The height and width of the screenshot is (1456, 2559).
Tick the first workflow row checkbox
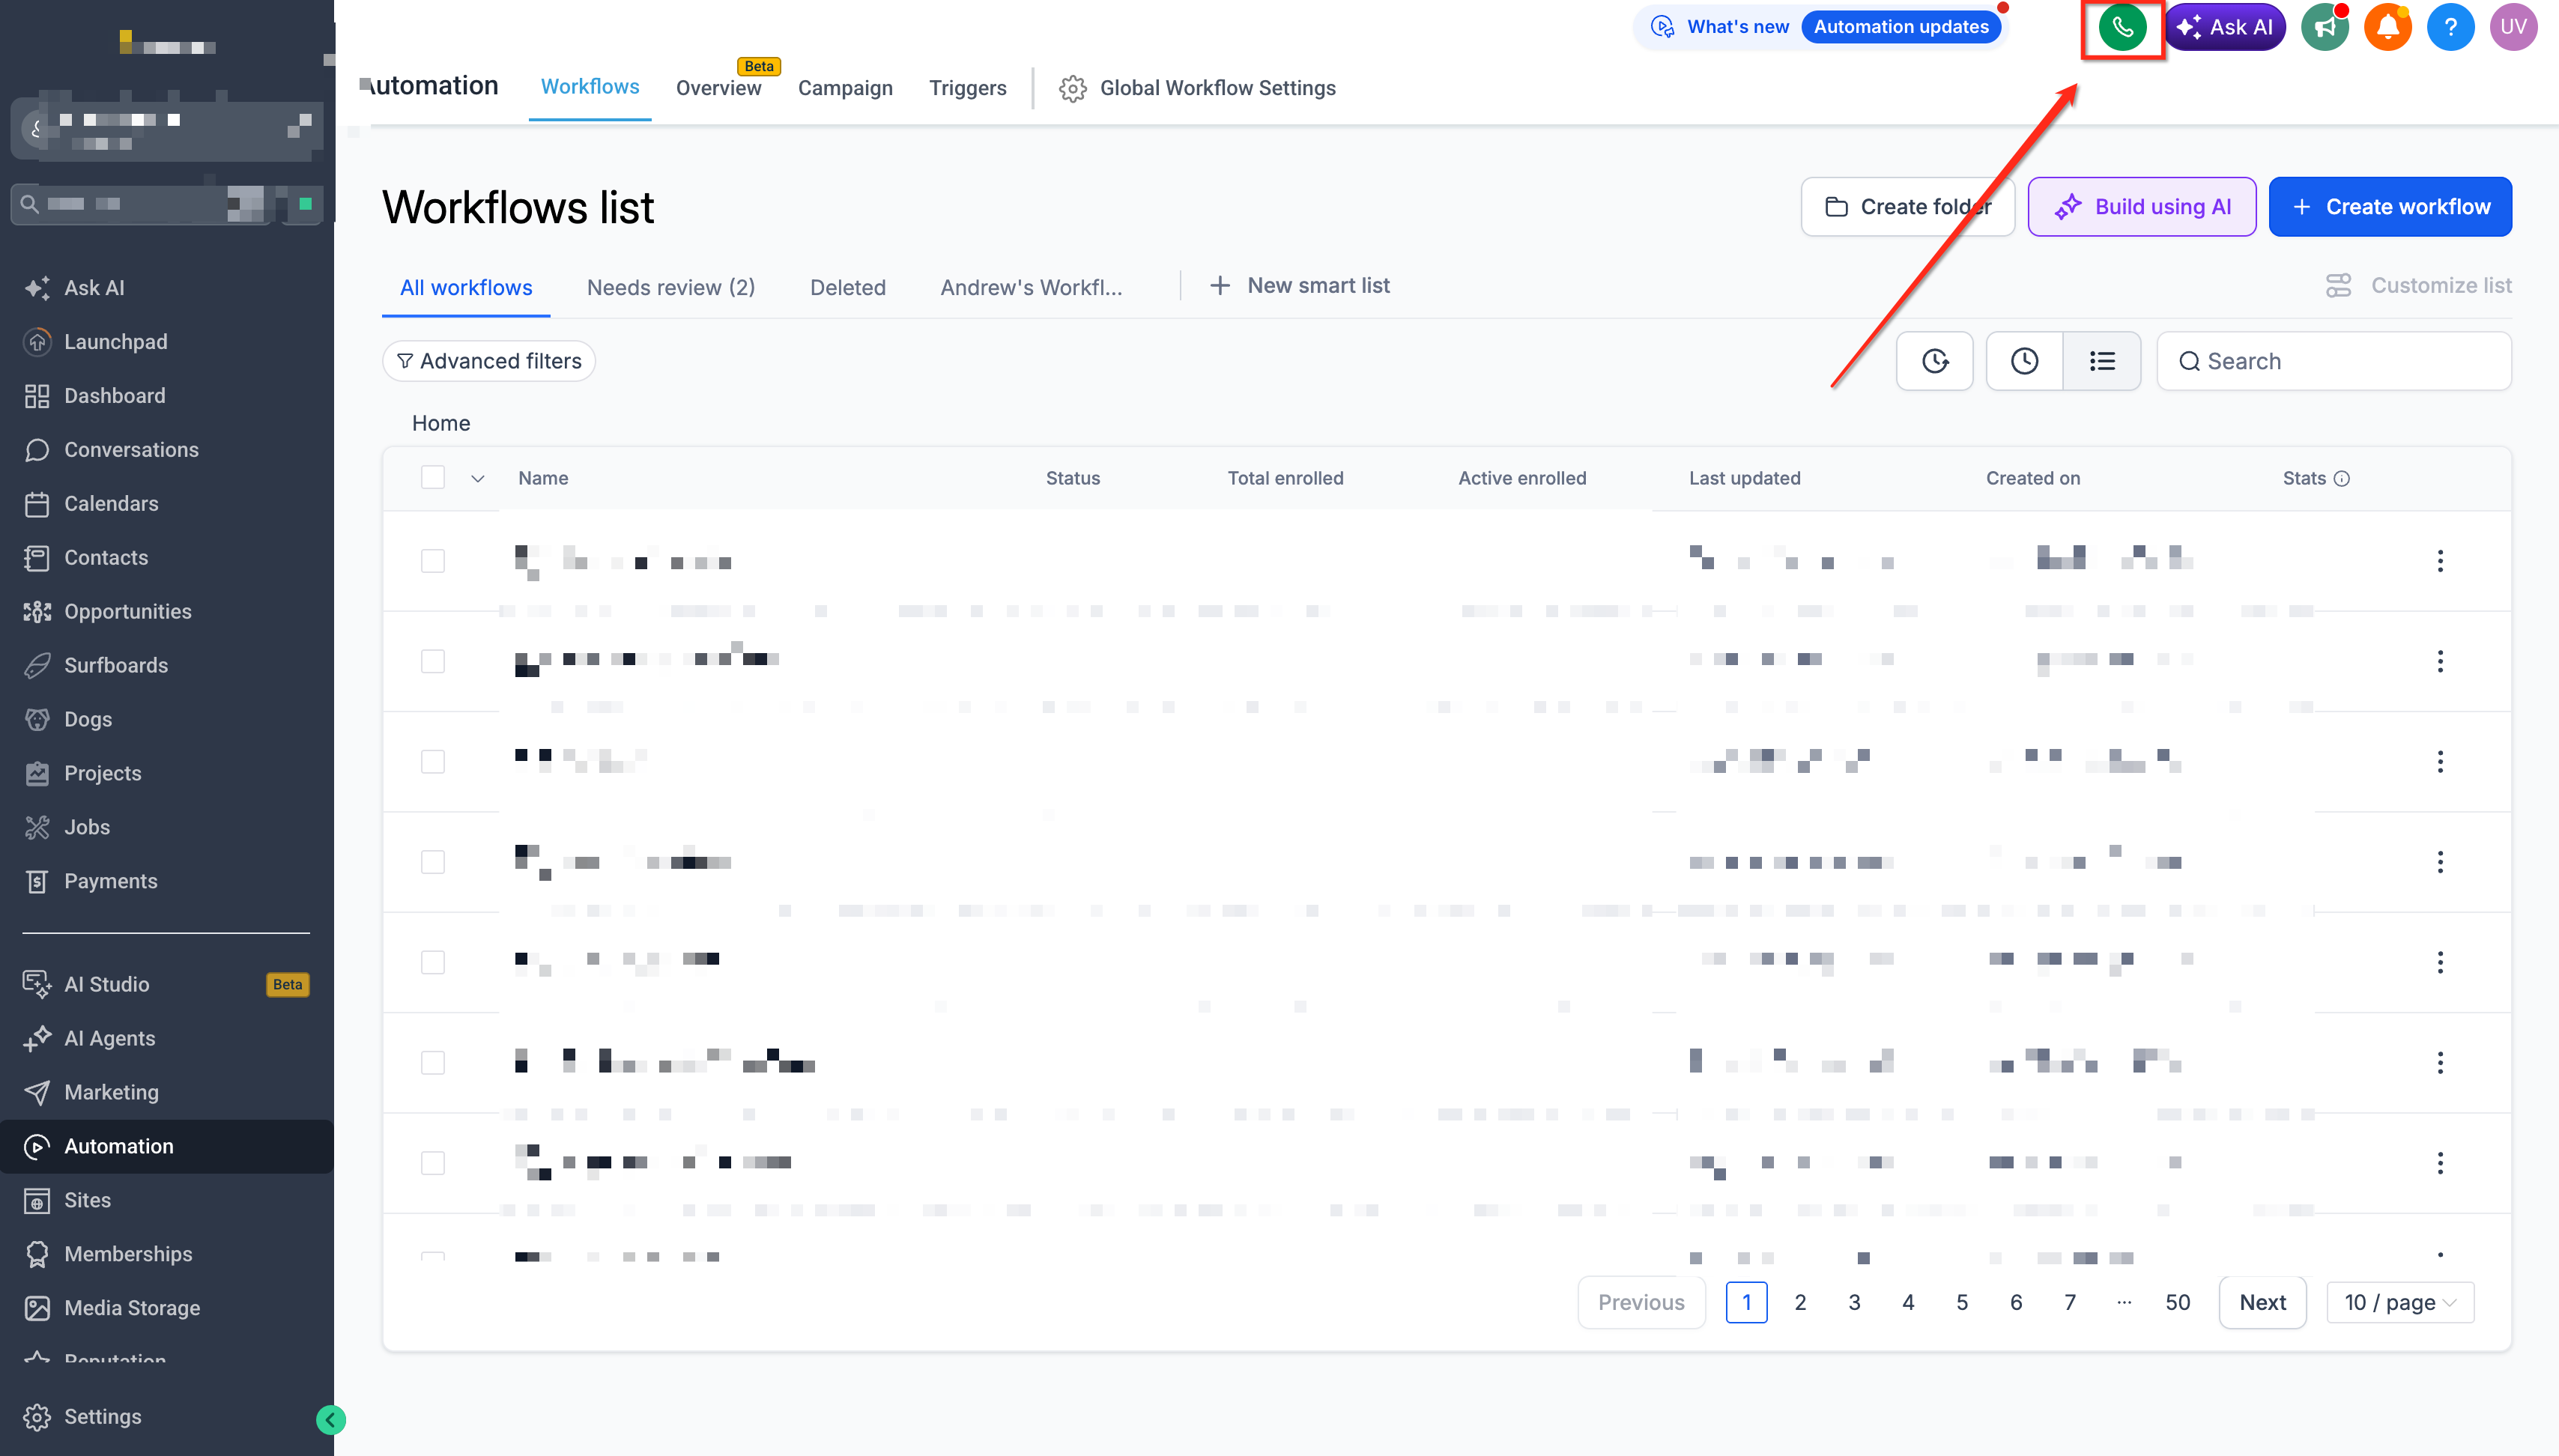tap(433, 561)
